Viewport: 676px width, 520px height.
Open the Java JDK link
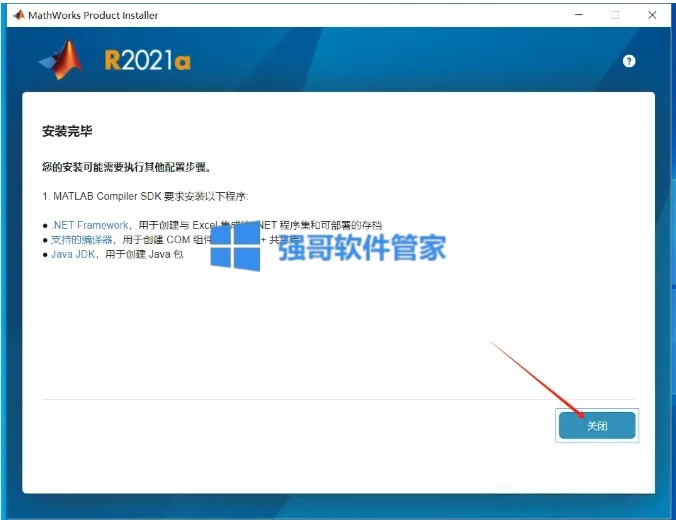(x=73, y=254)
